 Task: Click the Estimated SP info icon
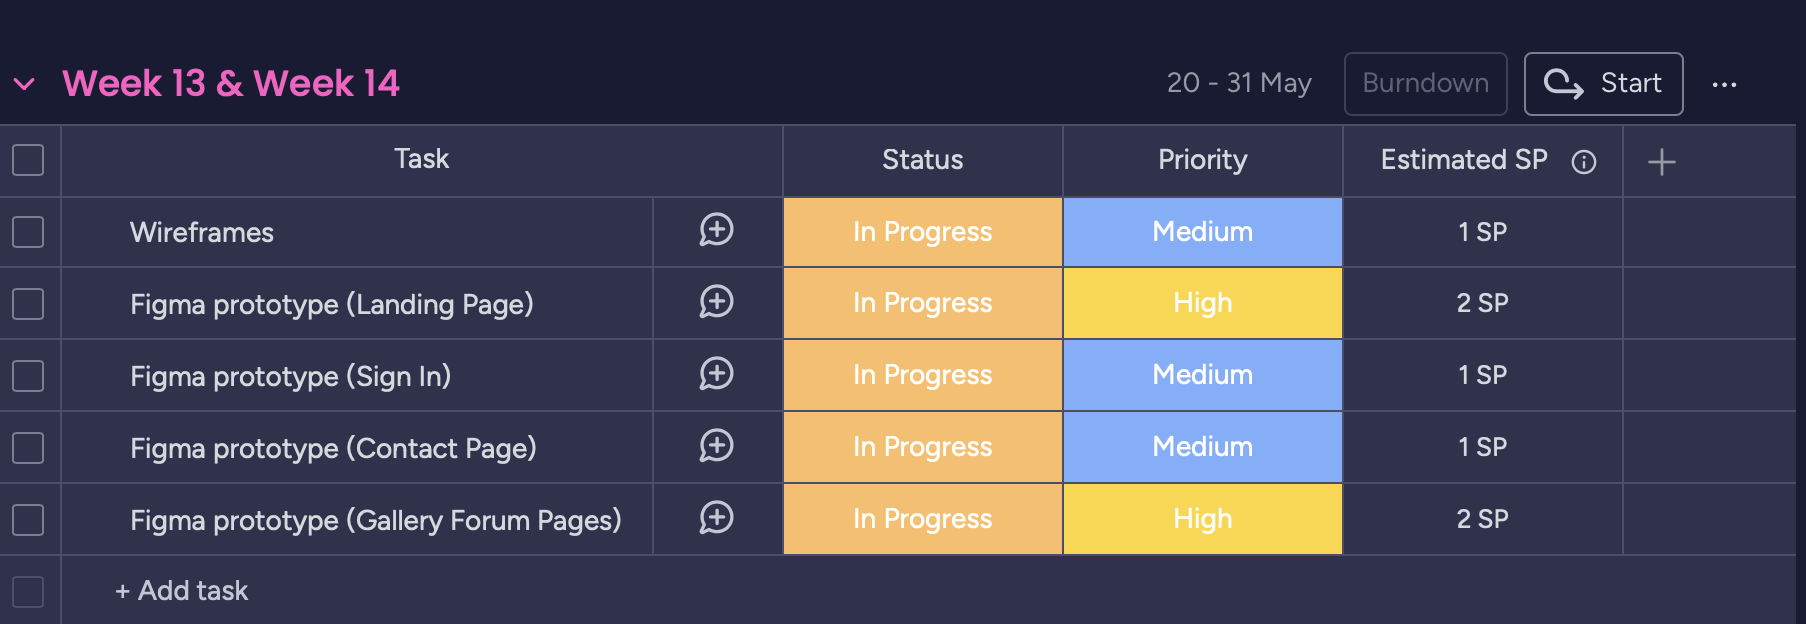click(1584, 162)
